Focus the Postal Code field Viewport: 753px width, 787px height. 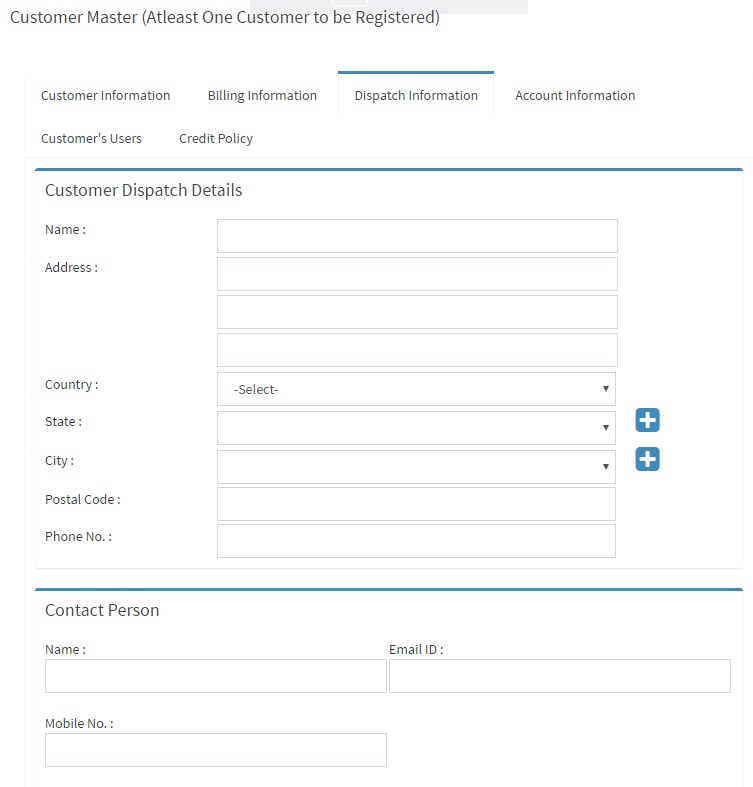coord(416,504)
